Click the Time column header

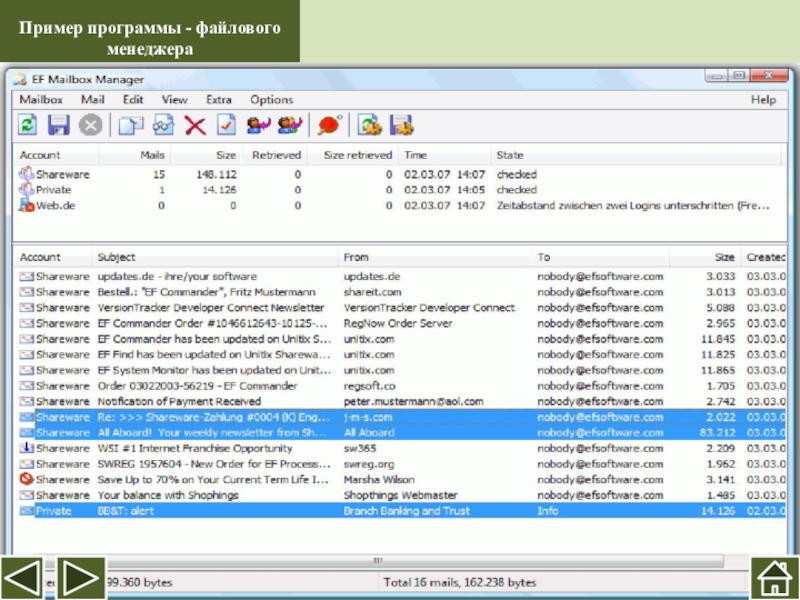coord(444,155)
